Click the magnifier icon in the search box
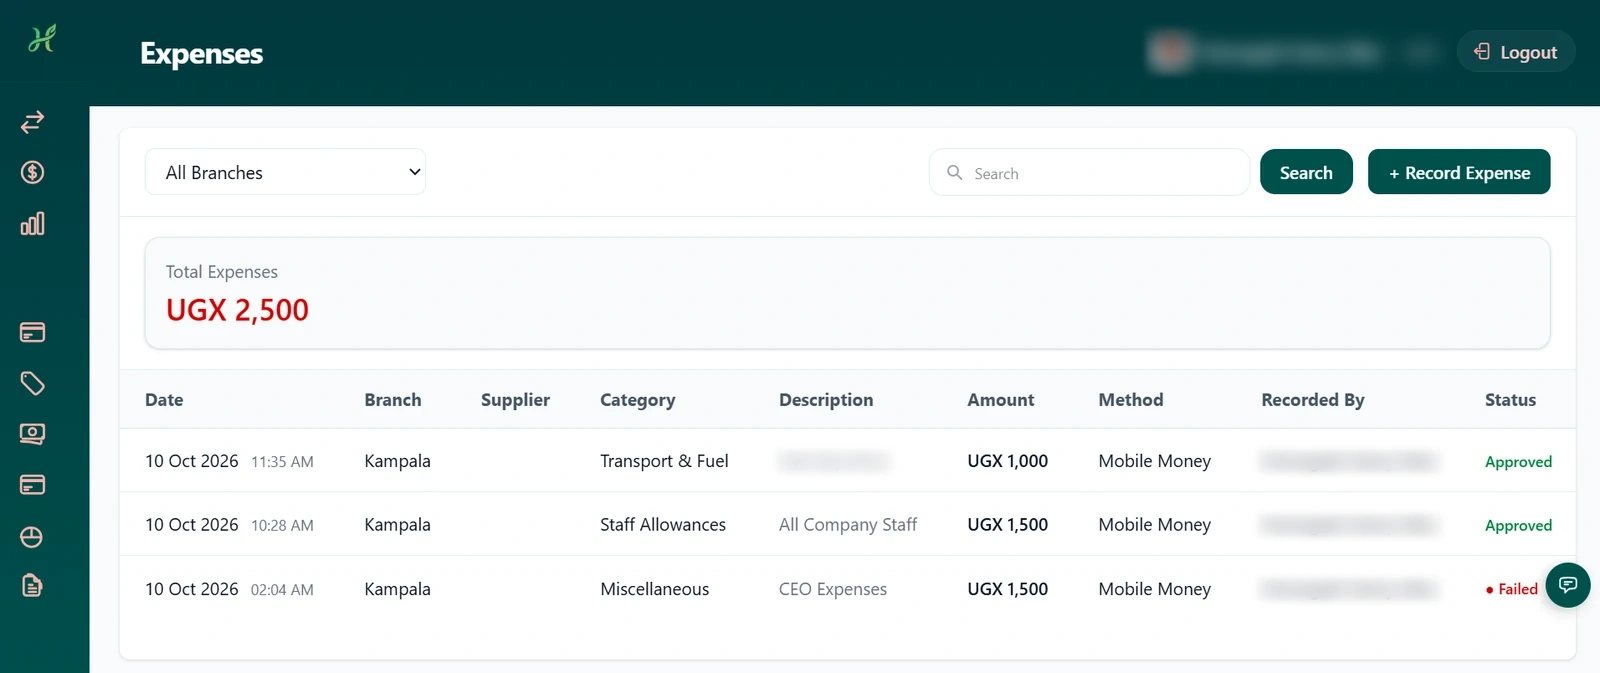Image resolution: width=1600 pixels, height=673 pixels. coord(955,173)
